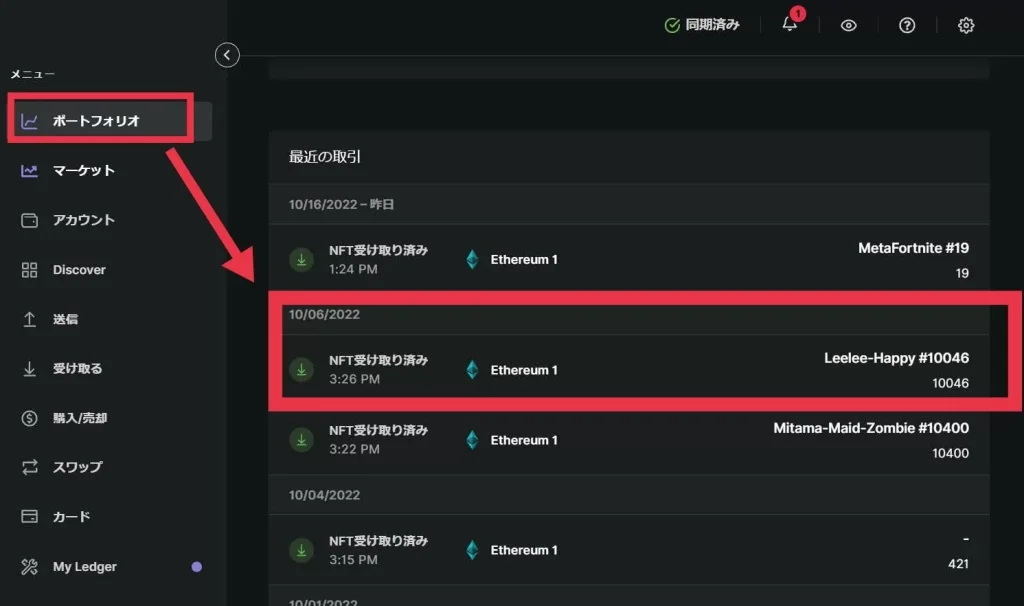Open the MetaFortnite #19 transaction row

point(629,259)
